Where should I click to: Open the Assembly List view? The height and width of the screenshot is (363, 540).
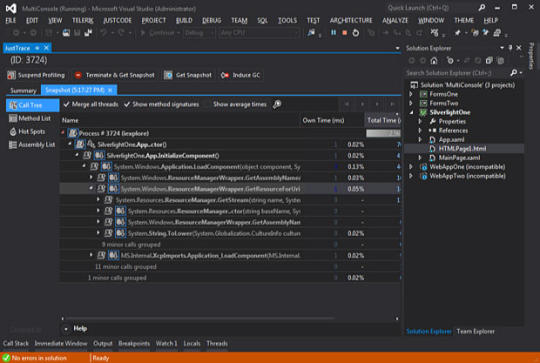pos(32,145)
